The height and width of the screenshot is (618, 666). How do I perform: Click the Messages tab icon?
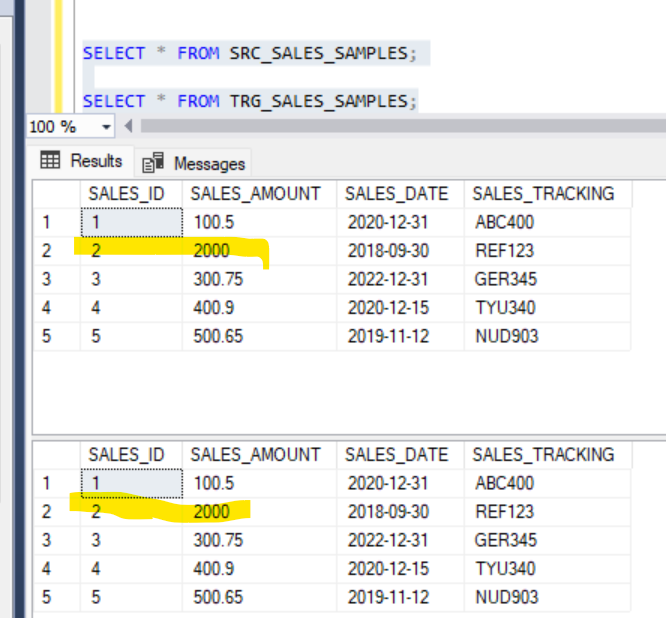[153, 163]
